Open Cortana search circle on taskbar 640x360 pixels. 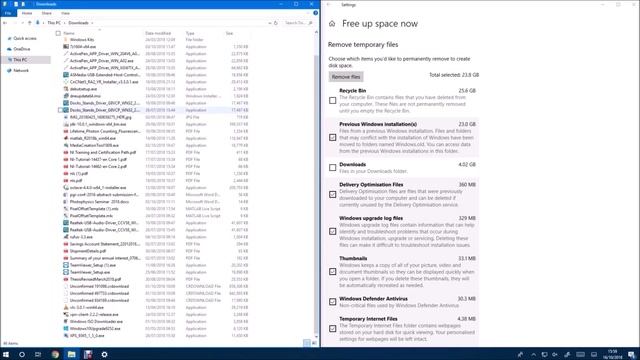22,354
